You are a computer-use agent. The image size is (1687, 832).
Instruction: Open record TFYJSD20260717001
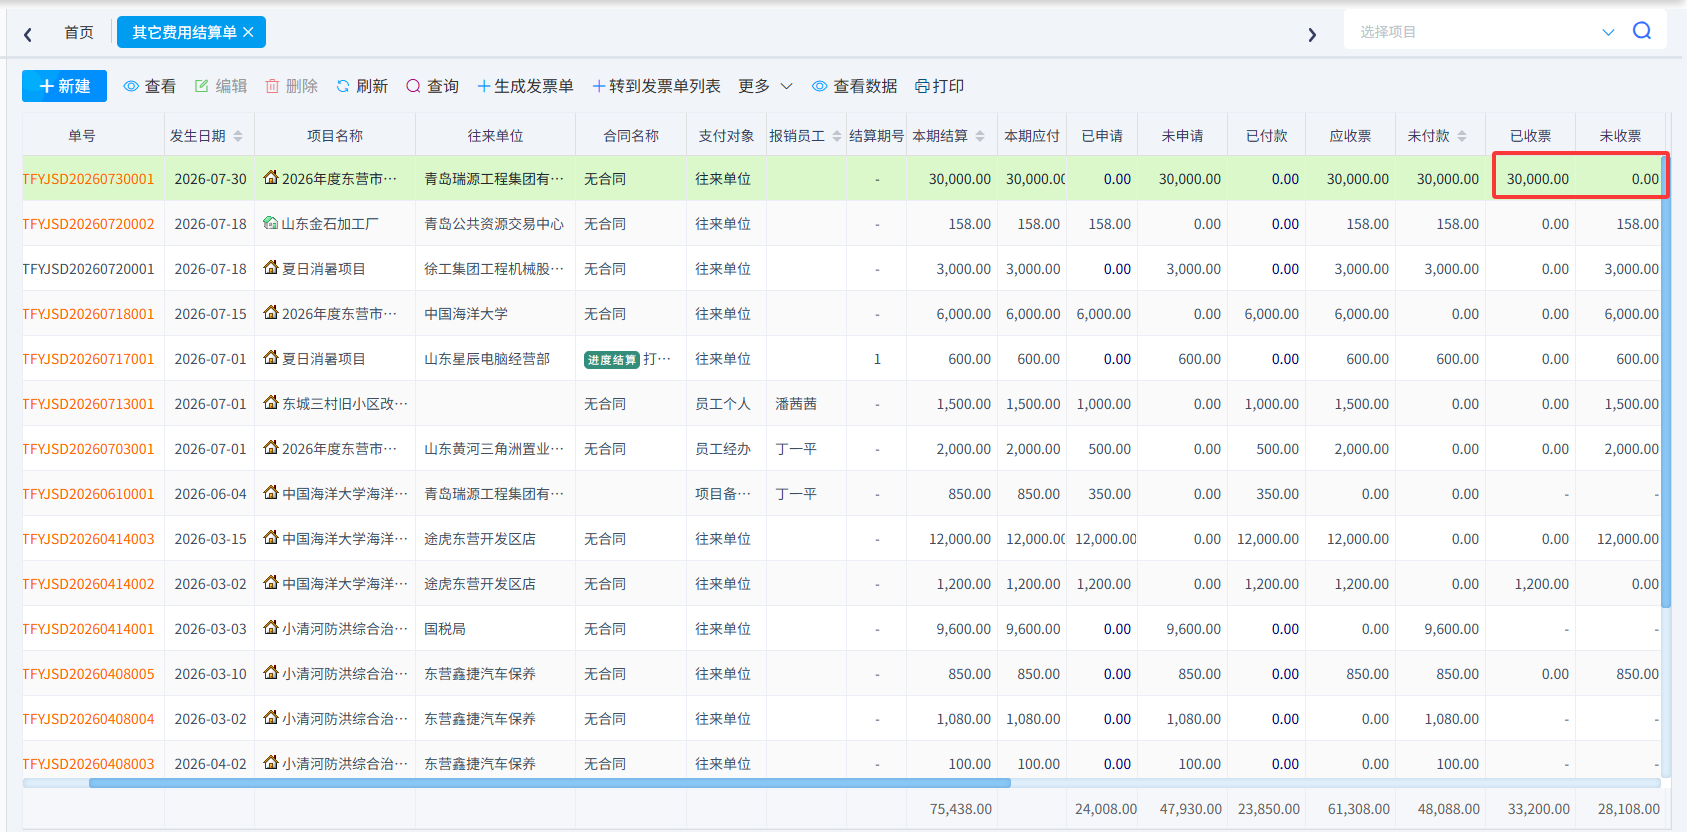click(x=89, y=359)
